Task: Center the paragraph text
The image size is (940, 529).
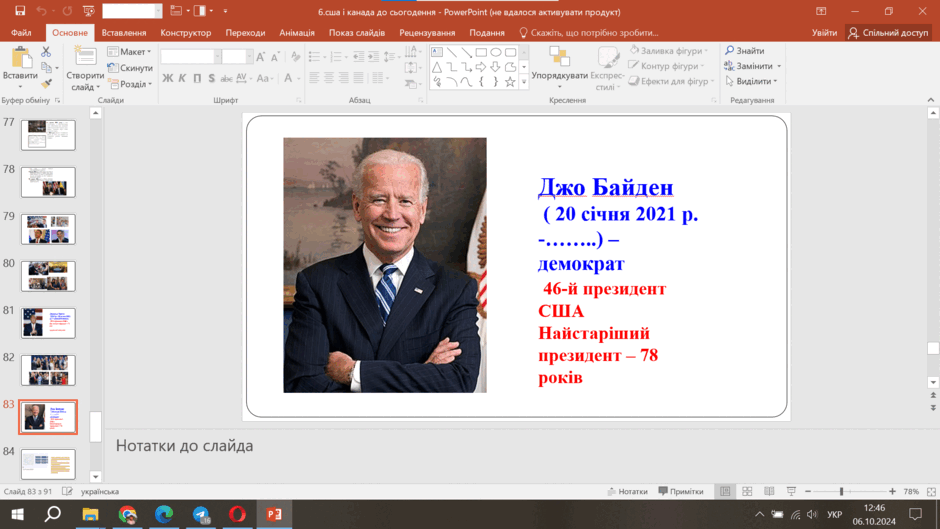Action: coord(329,77)
